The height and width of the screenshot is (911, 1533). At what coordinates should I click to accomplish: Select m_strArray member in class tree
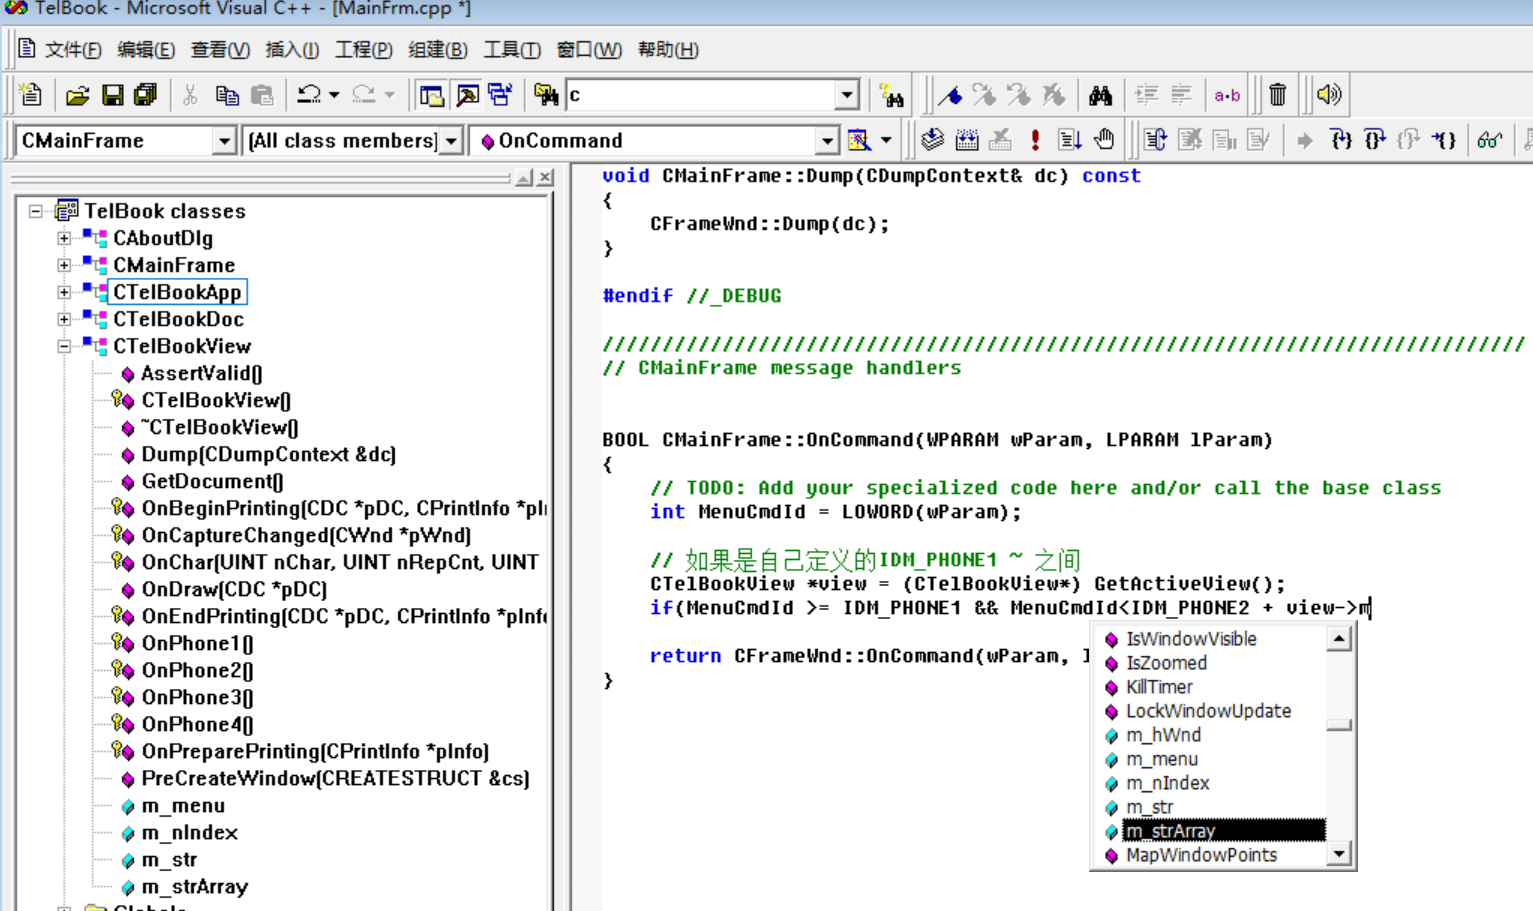click(x=194, y=886)
